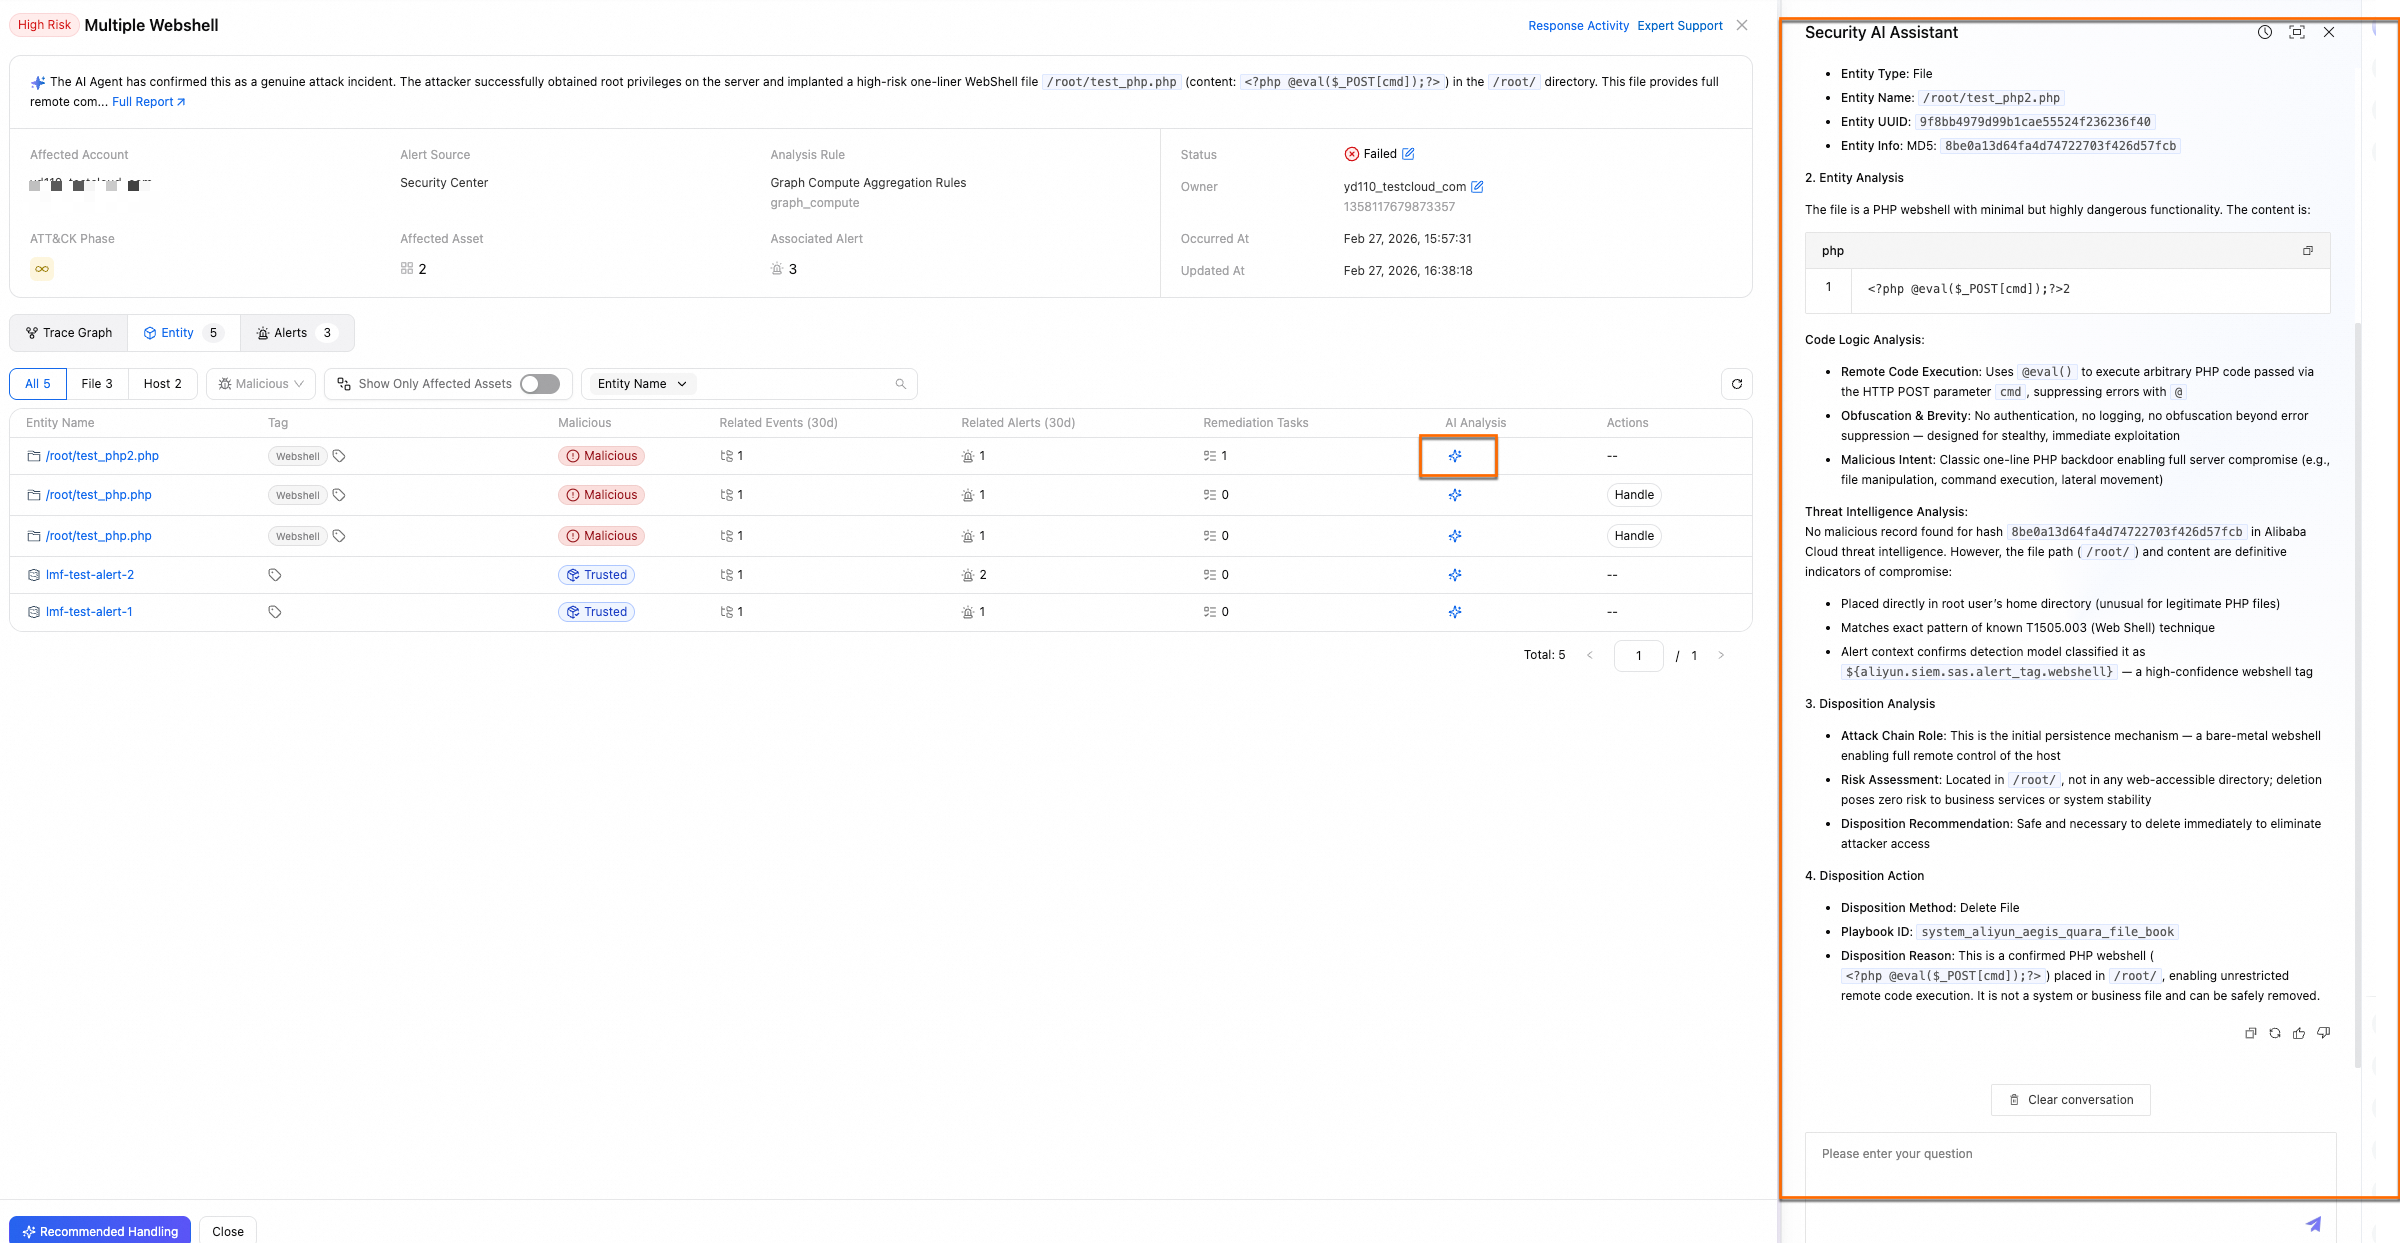
Task: Click the Recommended Handling button
Action: click(x=100, y=1231)
